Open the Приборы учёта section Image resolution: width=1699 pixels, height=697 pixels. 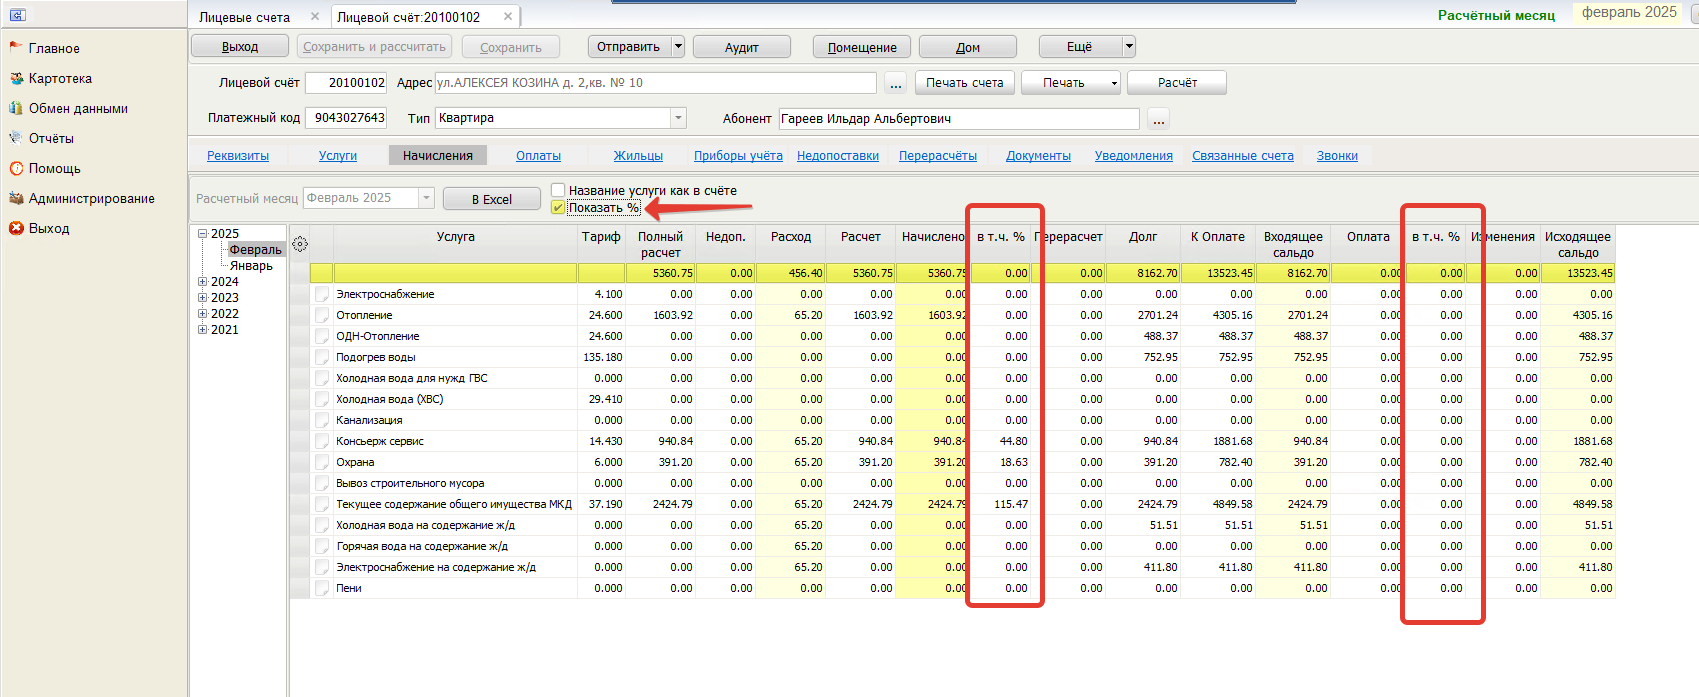pos(738,156)
